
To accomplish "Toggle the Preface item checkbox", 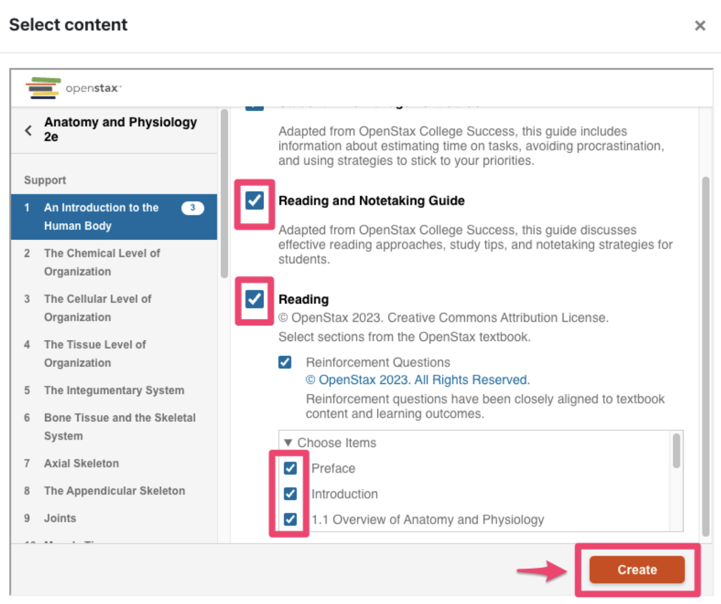I will pos(290,468).
